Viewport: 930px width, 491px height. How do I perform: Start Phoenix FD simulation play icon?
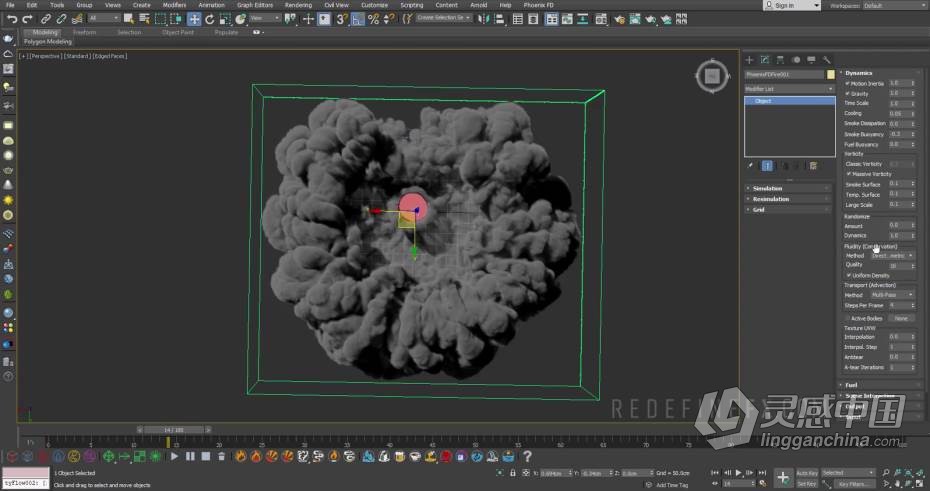point(174,457)
